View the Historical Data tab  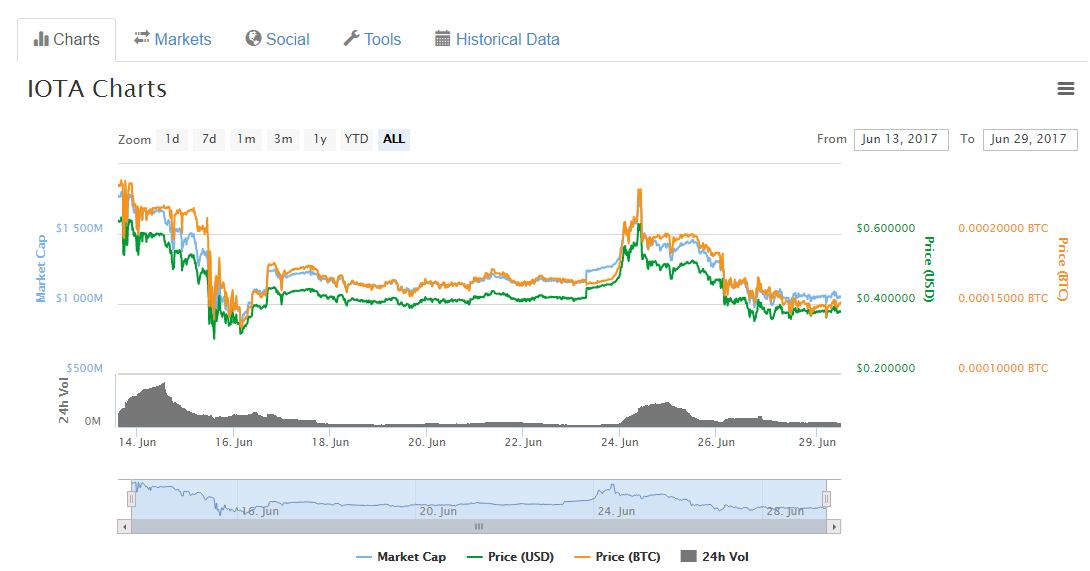tap(497, 40)
